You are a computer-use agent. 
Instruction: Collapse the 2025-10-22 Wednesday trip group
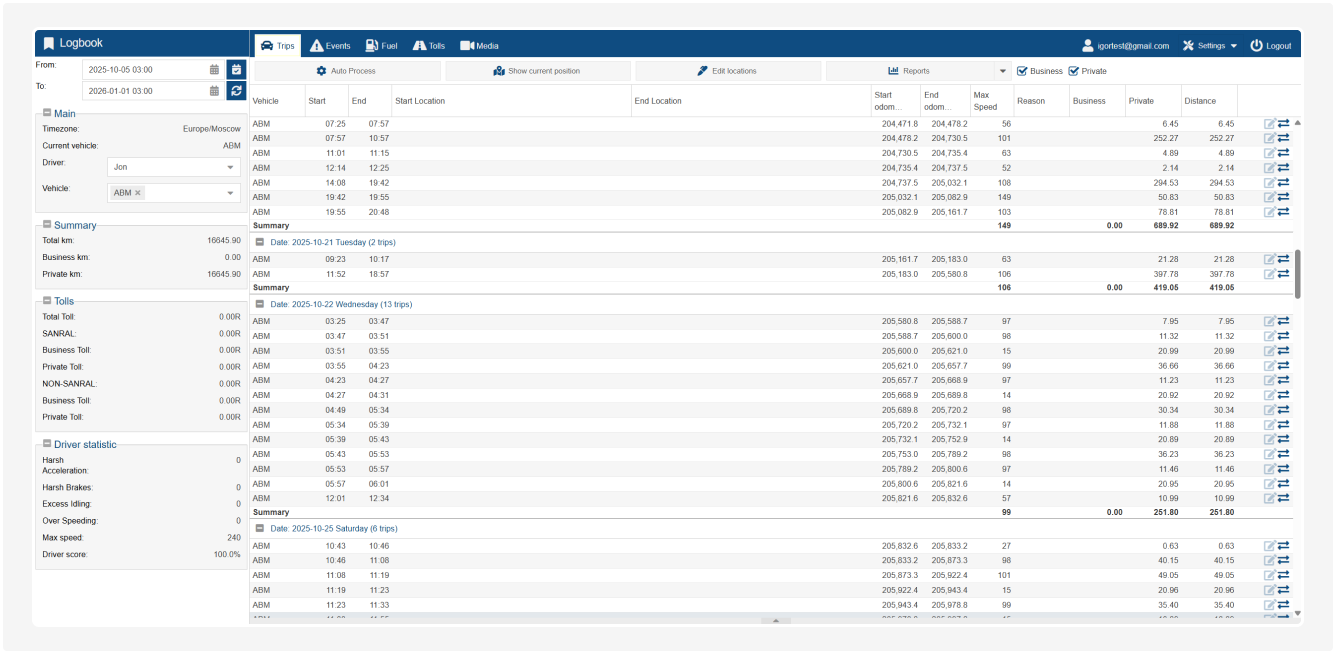[x=259, y=304]
